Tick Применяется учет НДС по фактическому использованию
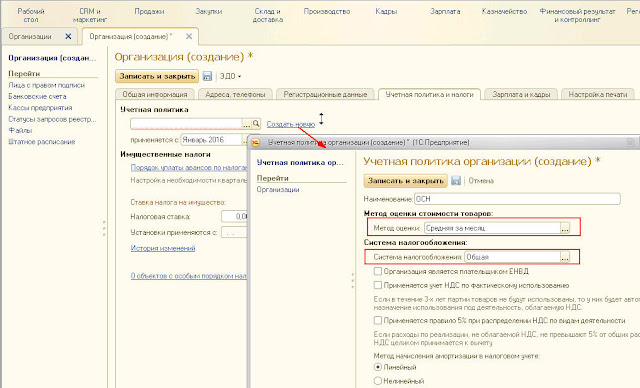Viewport: 640px width, 388px height. (x=378, y=285)
